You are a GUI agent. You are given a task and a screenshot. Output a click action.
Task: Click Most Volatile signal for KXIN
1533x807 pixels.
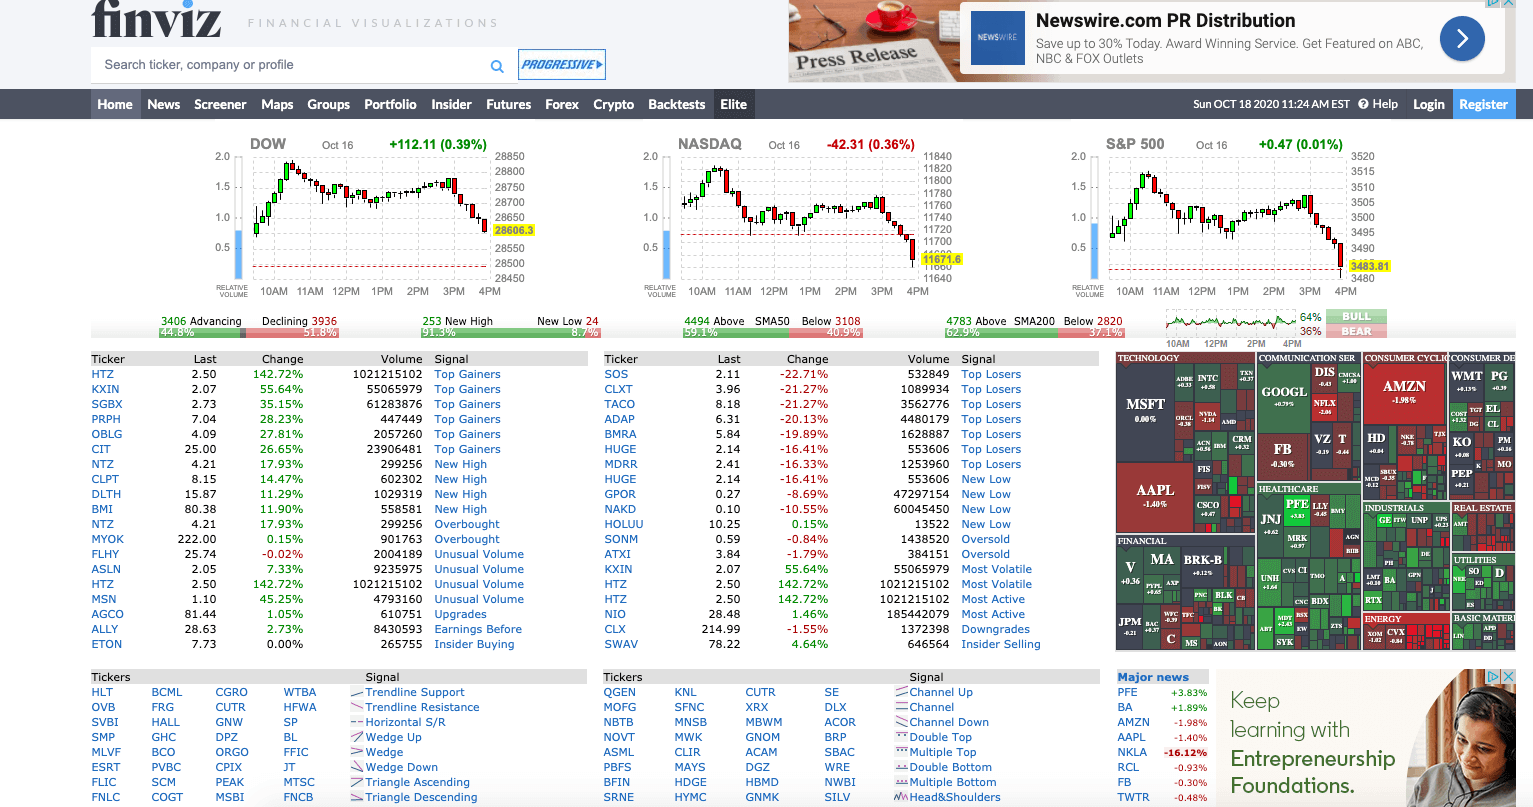(x=996, y=569)
